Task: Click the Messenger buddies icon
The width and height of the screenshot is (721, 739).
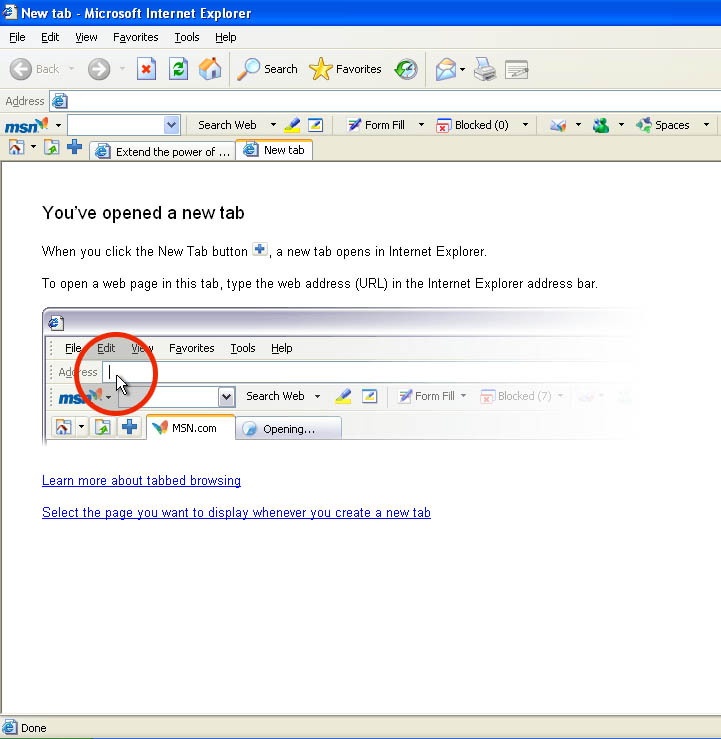Action: point(601,125)
